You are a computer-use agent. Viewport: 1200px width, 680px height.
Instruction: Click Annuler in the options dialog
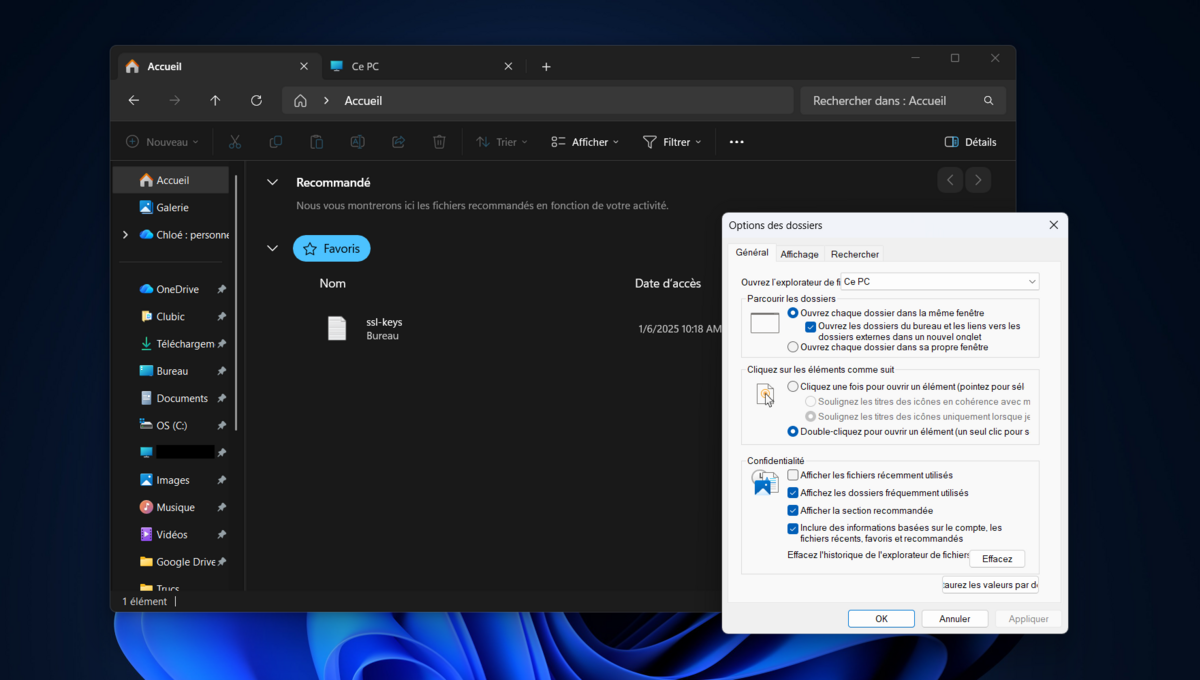pyautogui.click(x=954, y=619)
